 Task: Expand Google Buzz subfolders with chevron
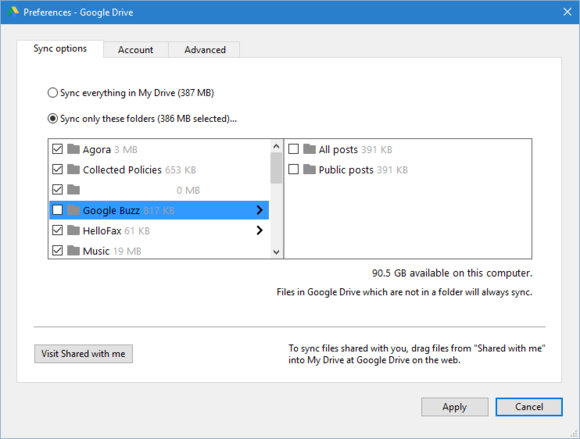[260, 210]
